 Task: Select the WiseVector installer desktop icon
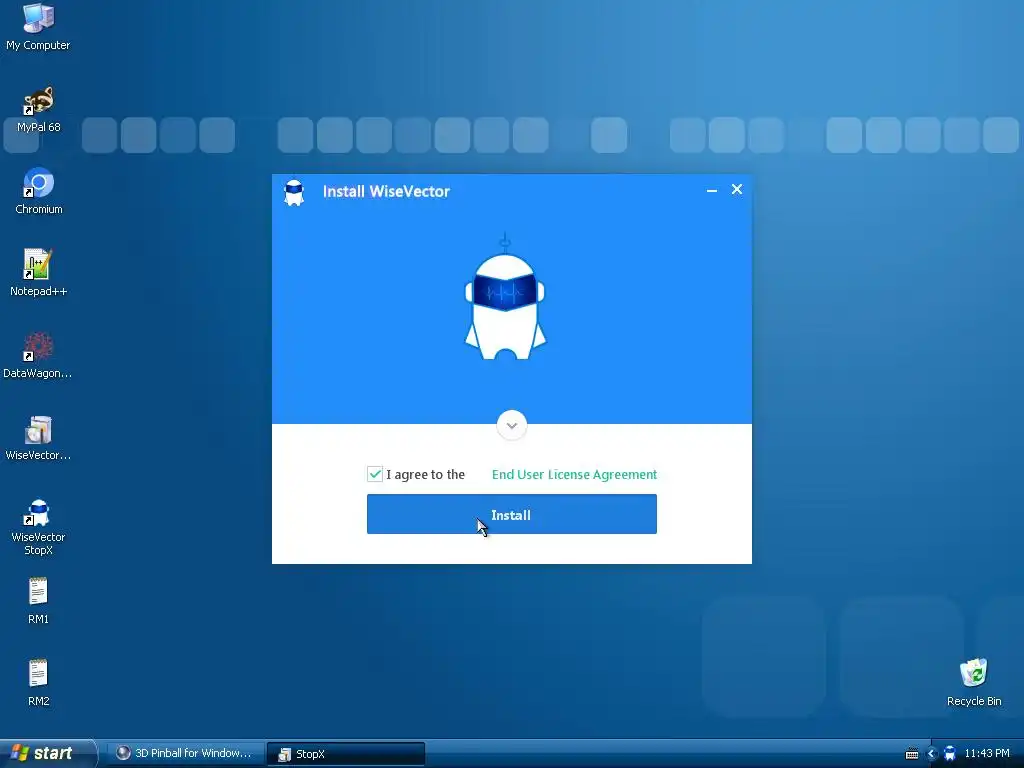(38, 438)
